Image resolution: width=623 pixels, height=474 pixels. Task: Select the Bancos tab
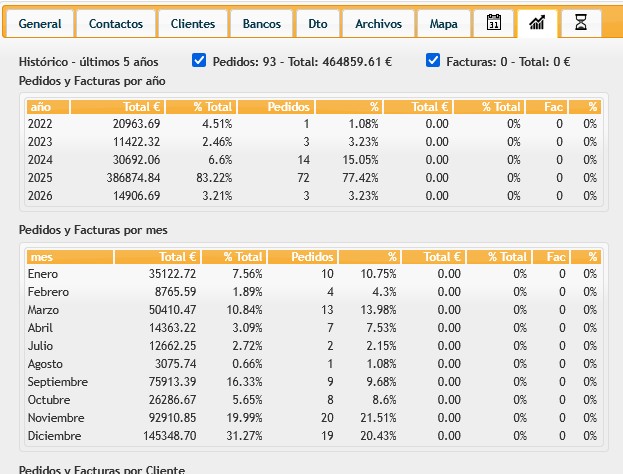pyautogui.click(x=260, y=23)
